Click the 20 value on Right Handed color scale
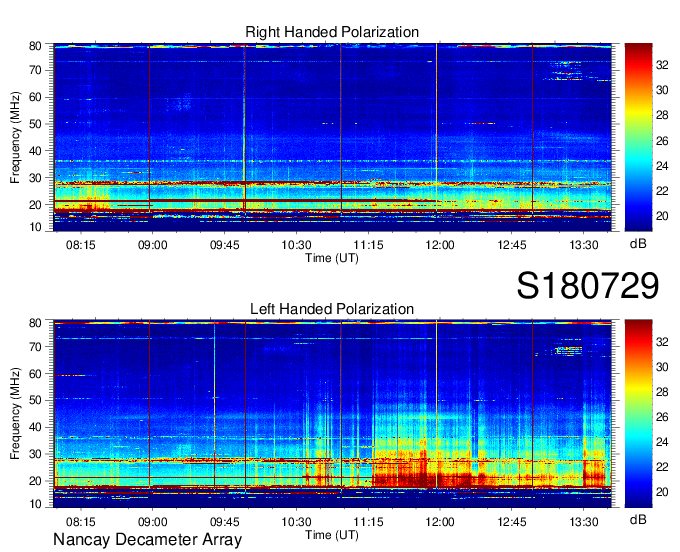 [x=662, y=216]
